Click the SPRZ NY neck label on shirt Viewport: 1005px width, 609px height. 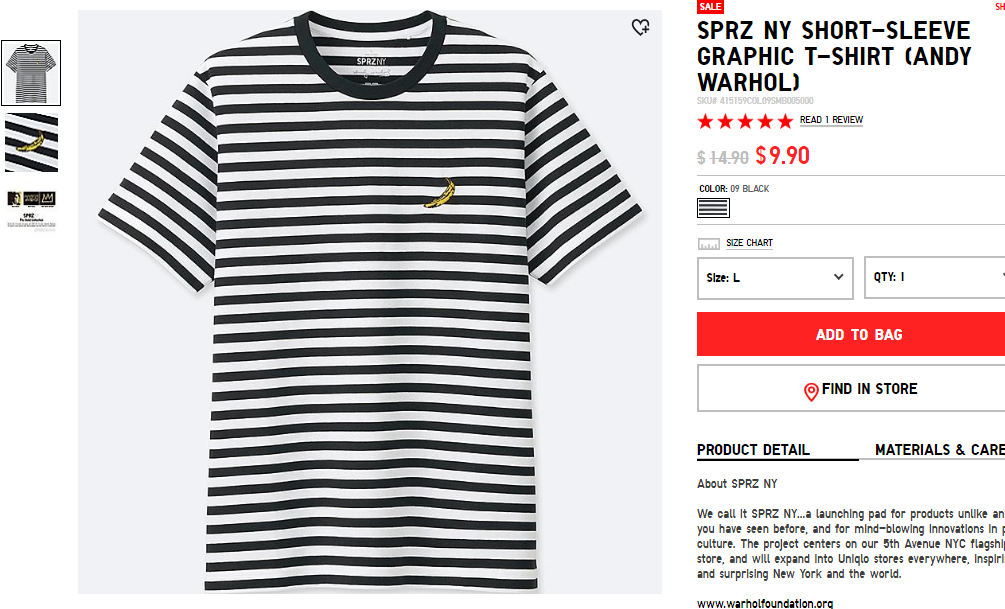click(371, 62)
